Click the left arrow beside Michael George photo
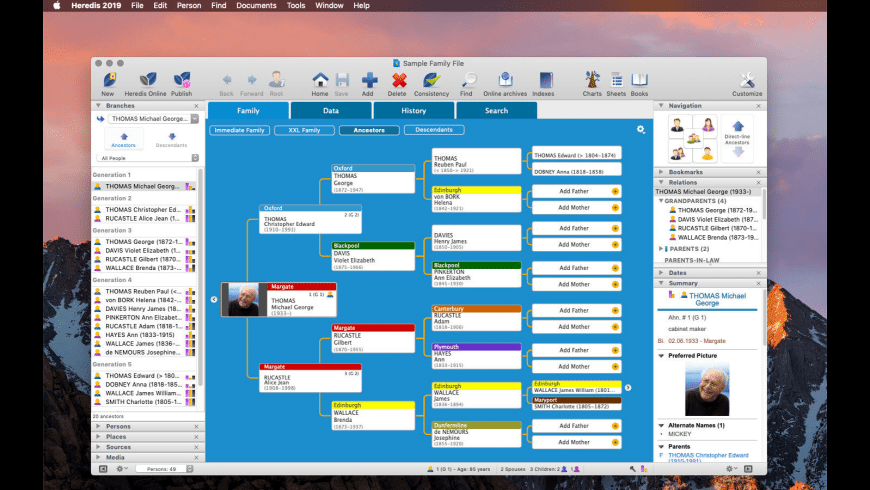This screenshot has height=490, width=870. [214, 299]
